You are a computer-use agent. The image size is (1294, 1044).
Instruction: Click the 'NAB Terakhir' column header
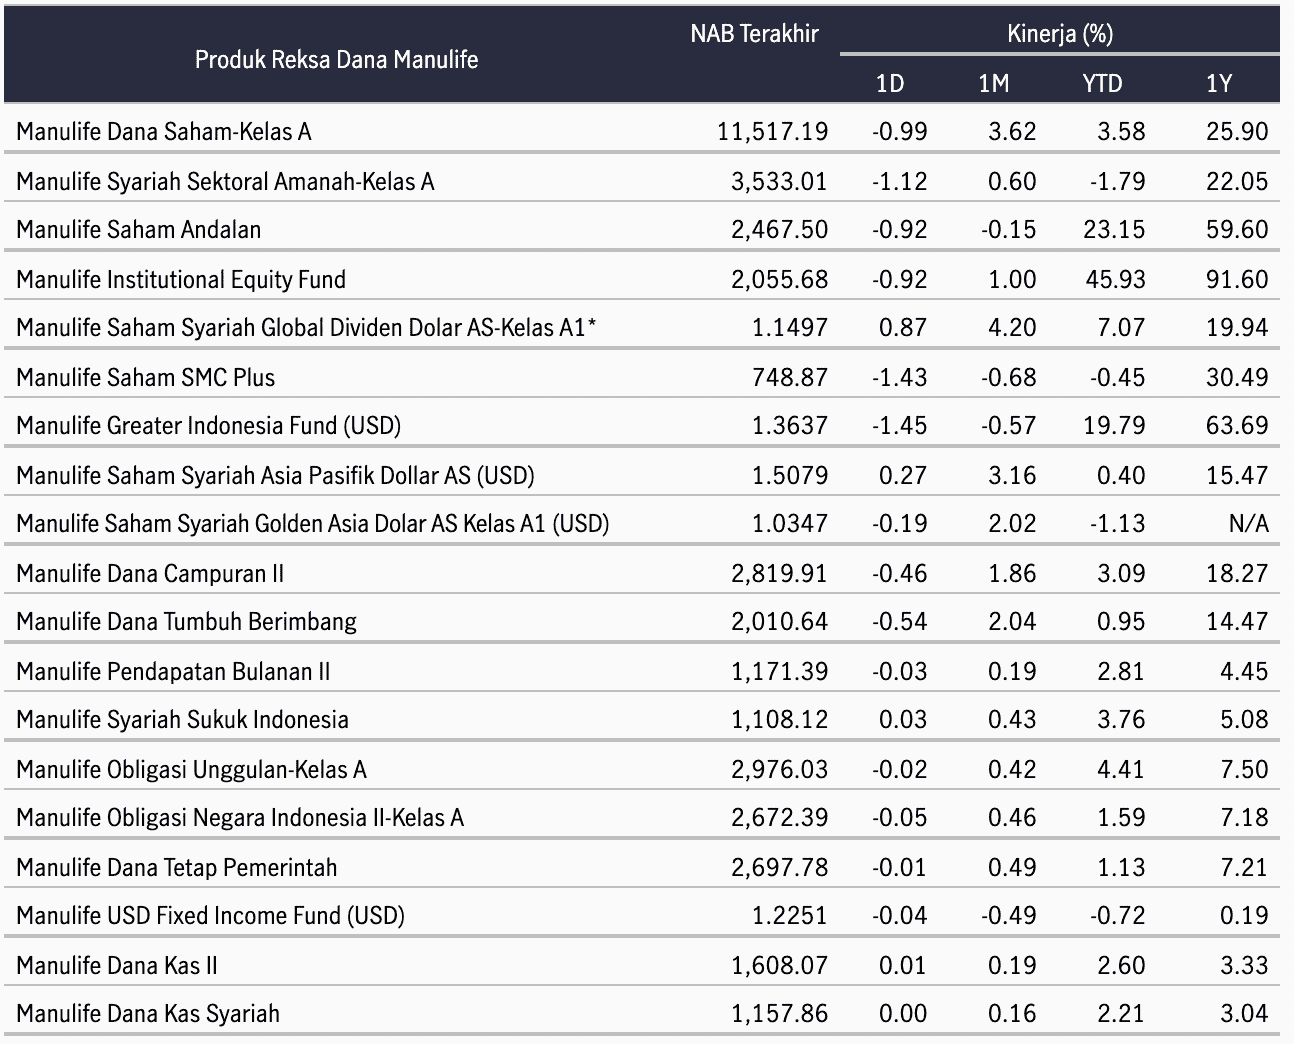754,34
